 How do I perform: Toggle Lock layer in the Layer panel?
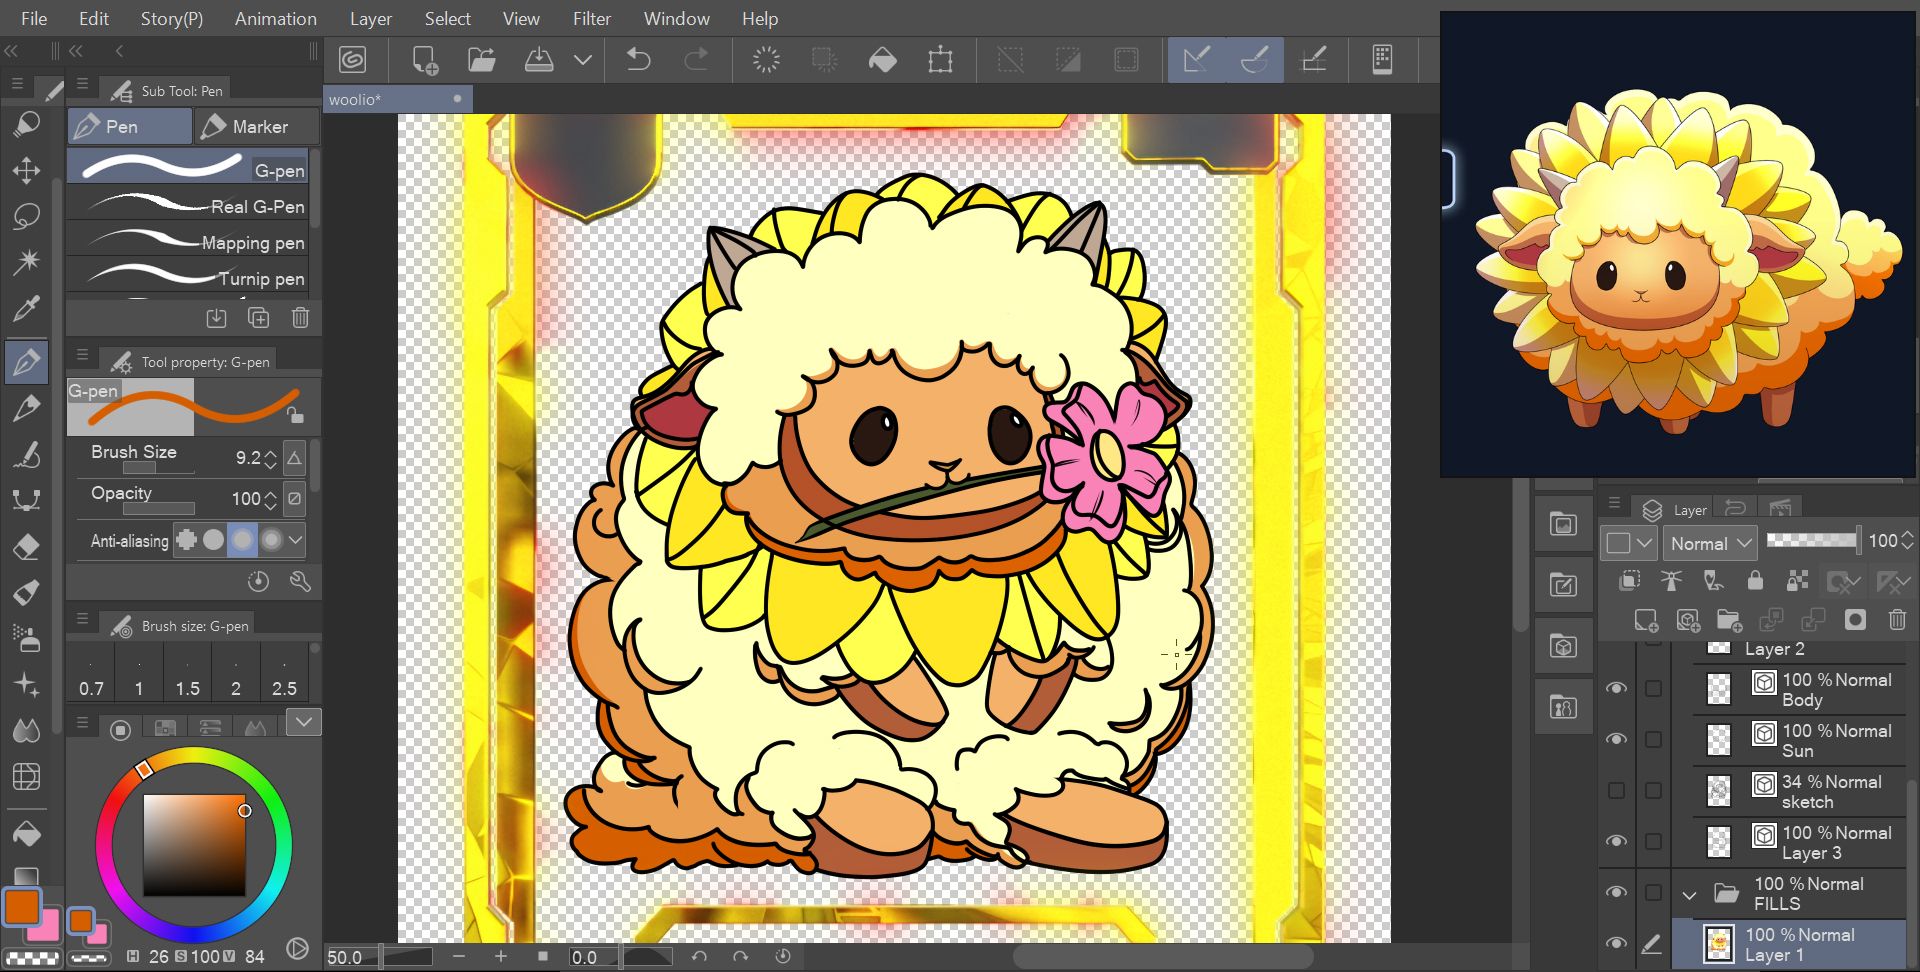click(1755, 580)
